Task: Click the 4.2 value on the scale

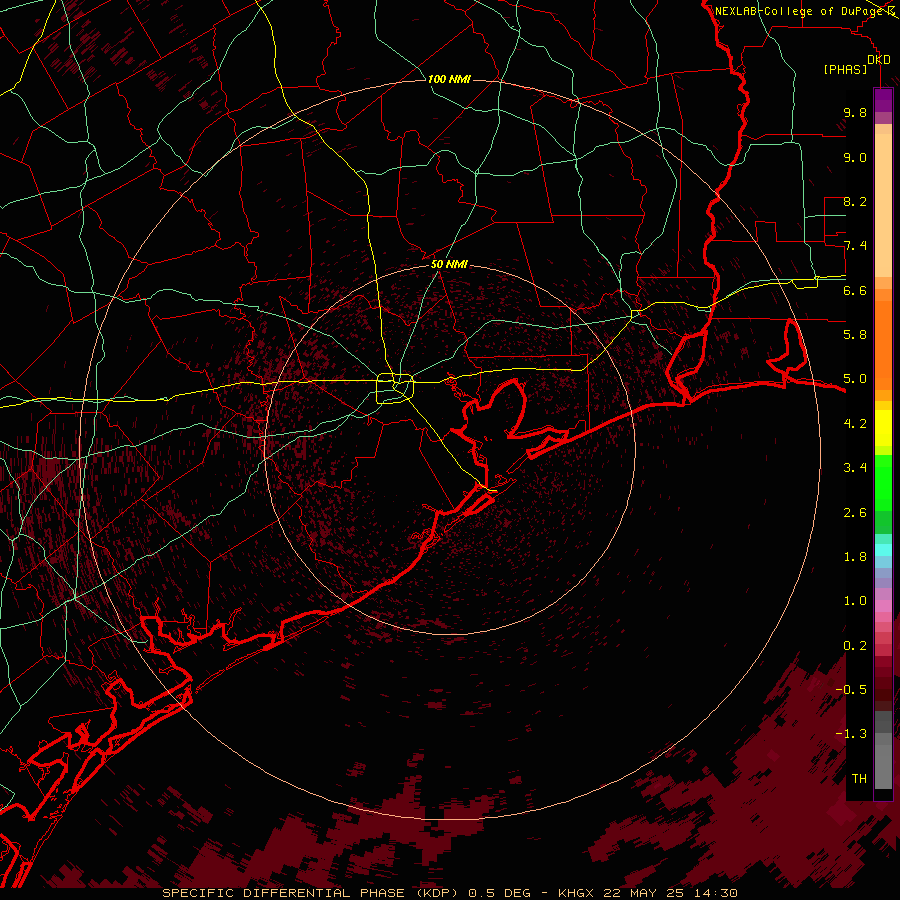Action: [x=855, y=424]
